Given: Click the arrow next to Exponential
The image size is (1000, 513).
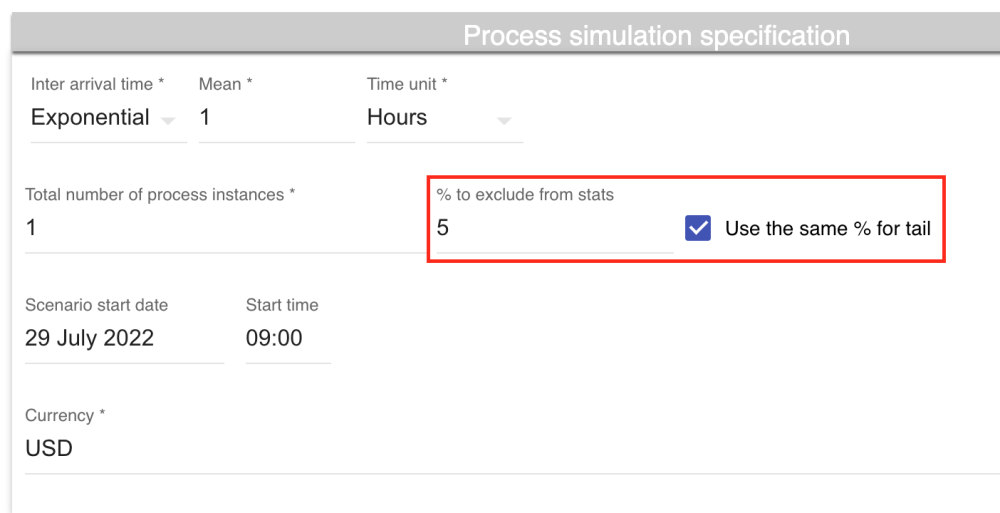Looking at the screenshot, I should (x=168, y=121).
